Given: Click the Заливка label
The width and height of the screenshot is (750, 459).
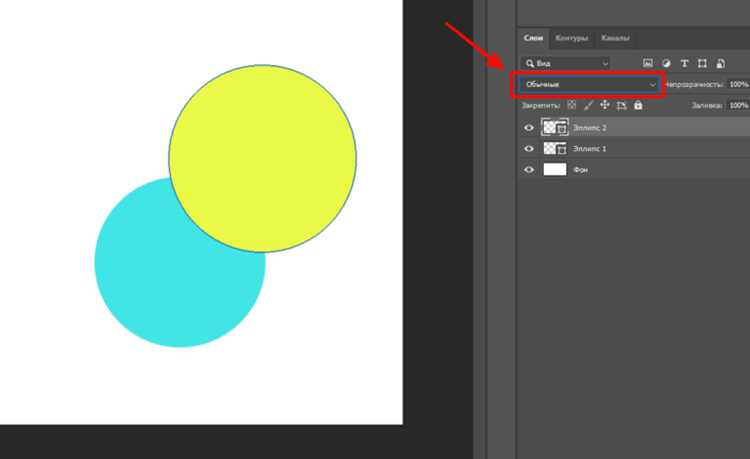Looking at the screenshot, I should pos(707,105).
